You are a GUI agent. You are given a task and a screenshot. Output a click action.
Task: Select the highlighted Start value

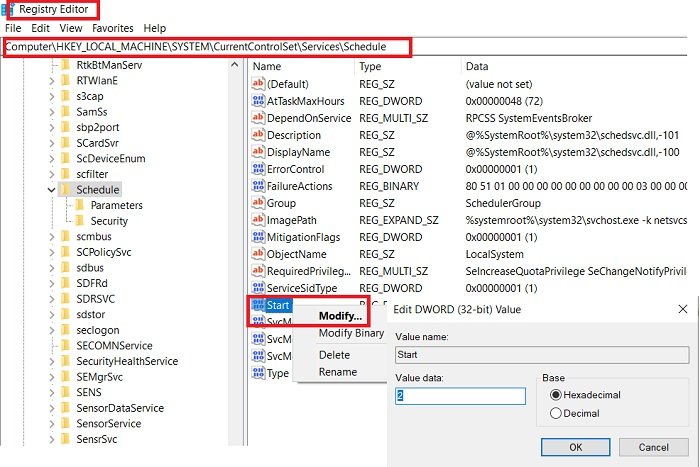pyautogui.click(x=278, y=305)
